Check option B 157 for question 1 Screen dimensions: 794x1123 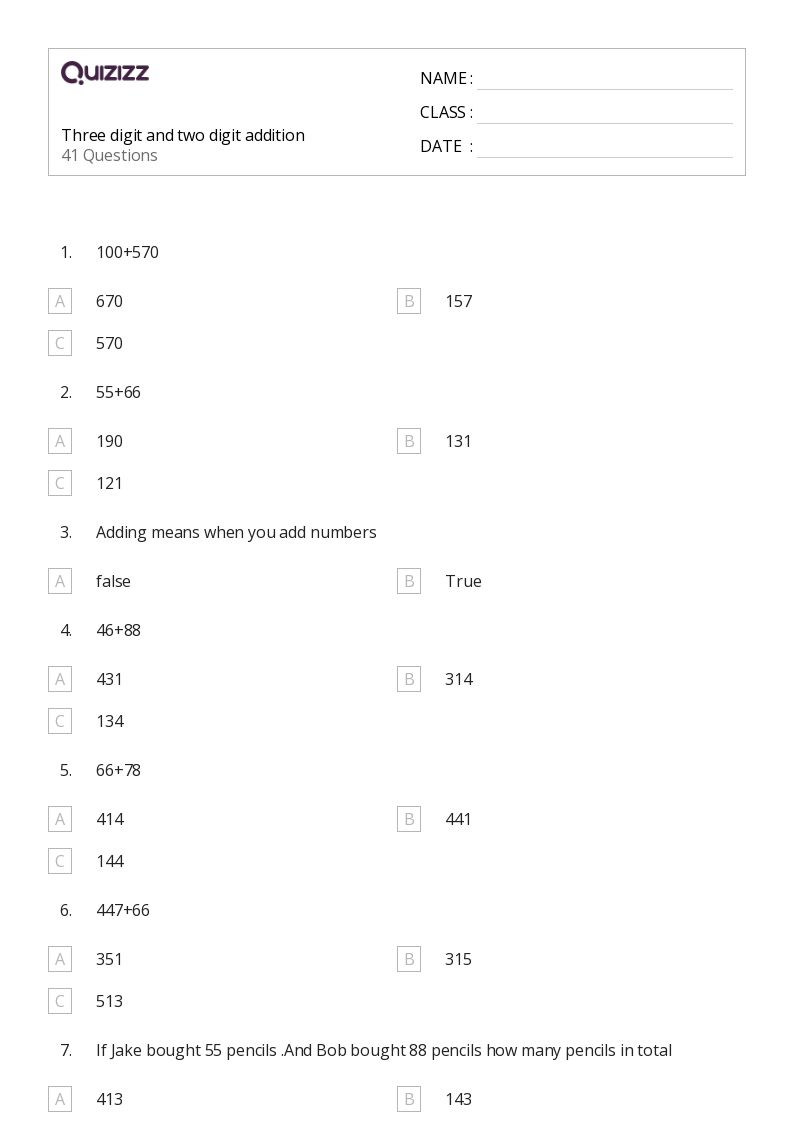click(409, 302)
